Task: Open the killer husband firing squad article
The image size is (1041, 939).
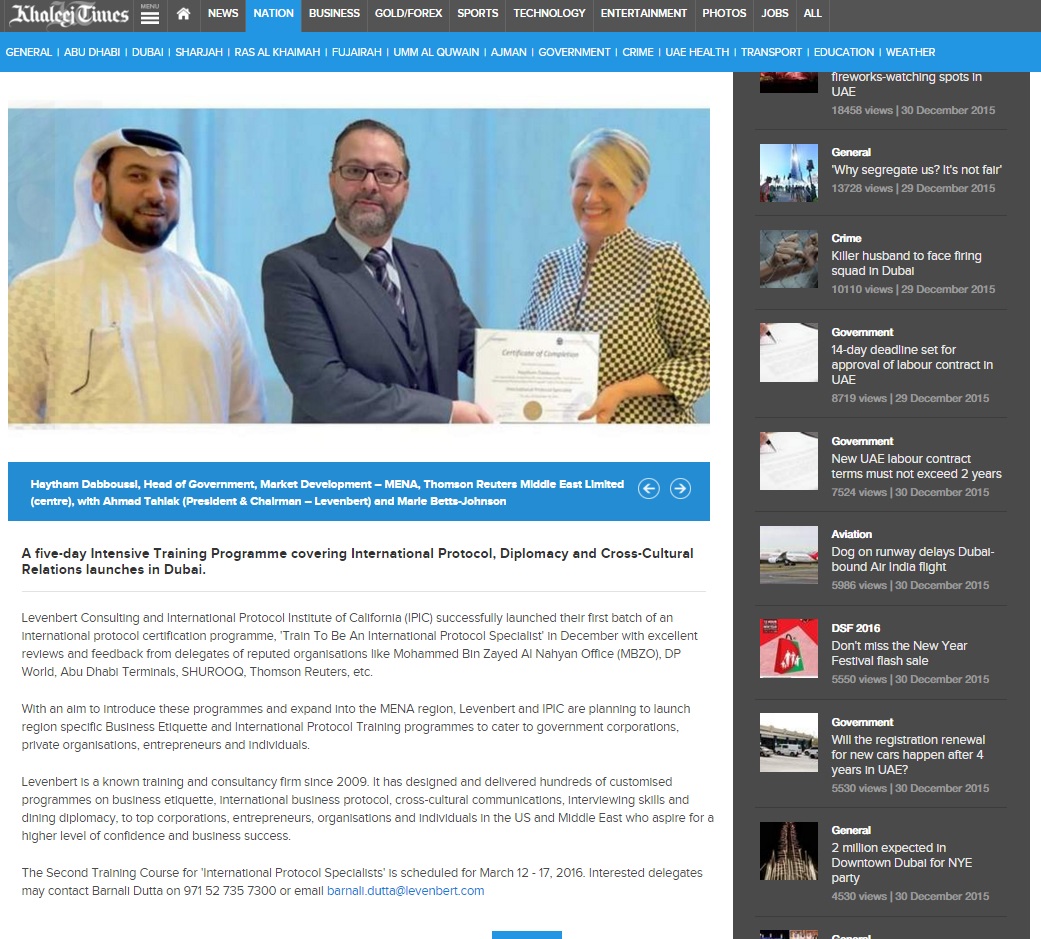Action: [x=905, y=264]
